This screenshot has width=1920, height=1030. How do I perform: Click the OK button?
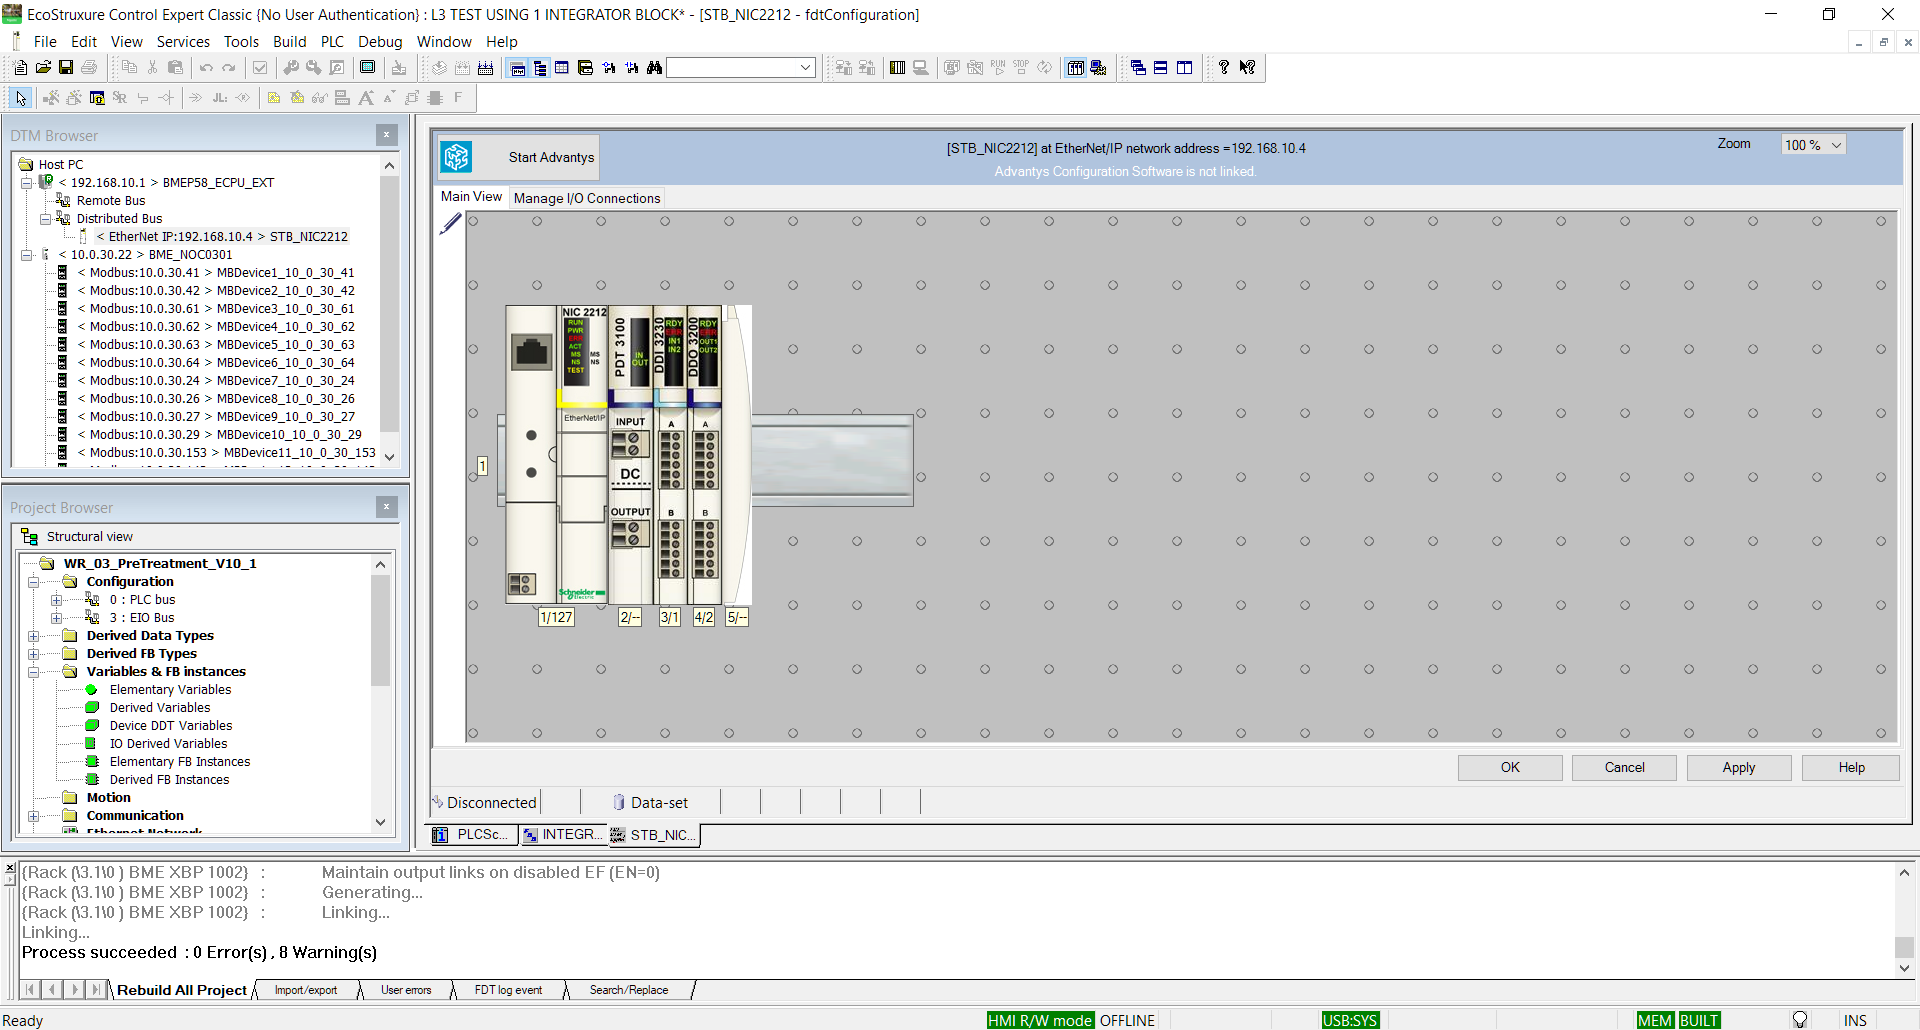[x=1510, y=767]
